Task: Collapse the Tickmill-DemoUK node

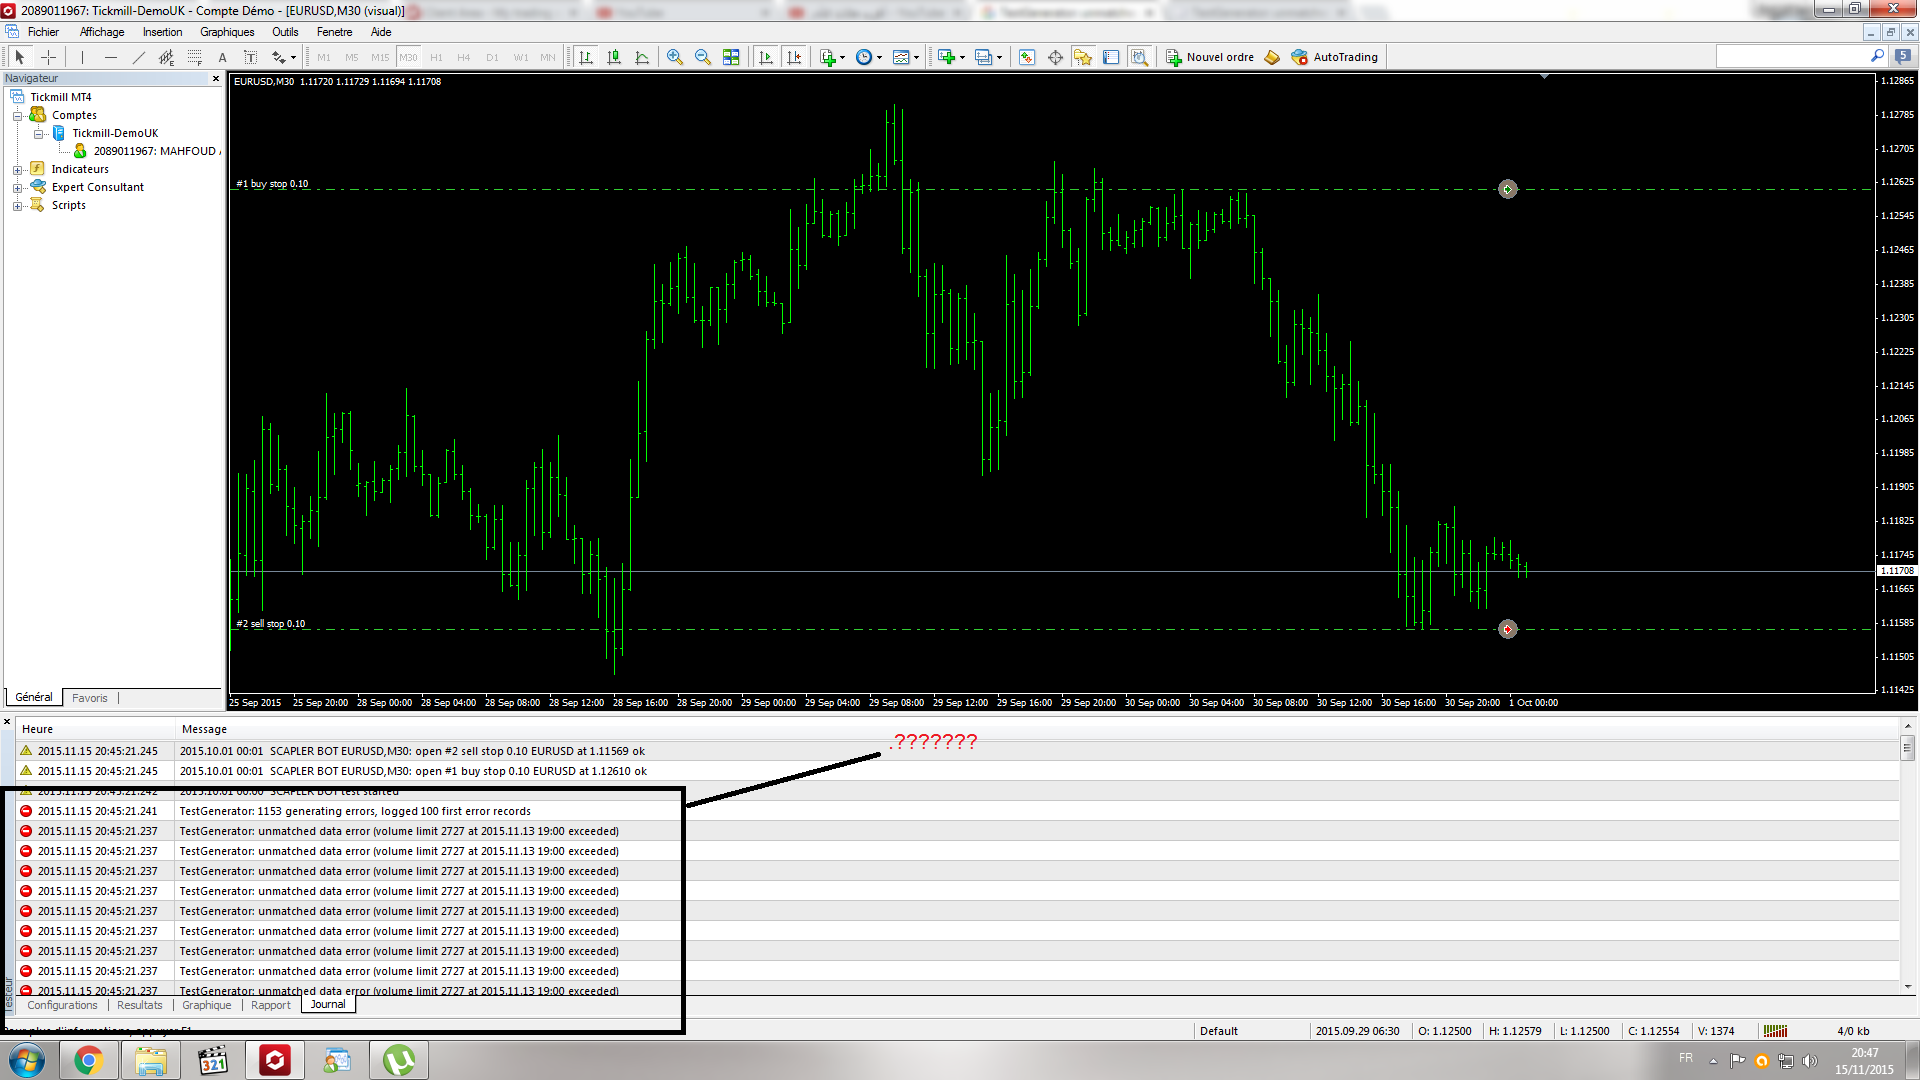Action: pos(38,134)
